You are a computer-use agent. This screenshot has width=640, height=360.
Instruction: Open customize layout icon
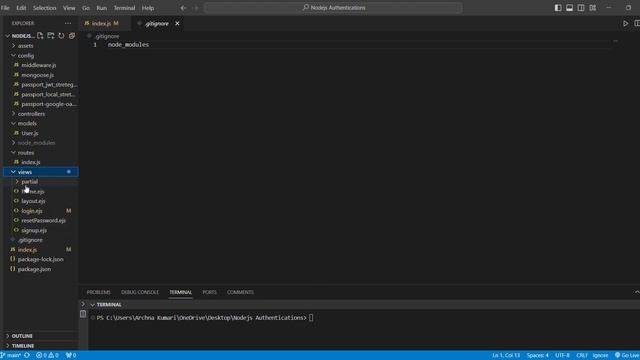tap(593, 8)
